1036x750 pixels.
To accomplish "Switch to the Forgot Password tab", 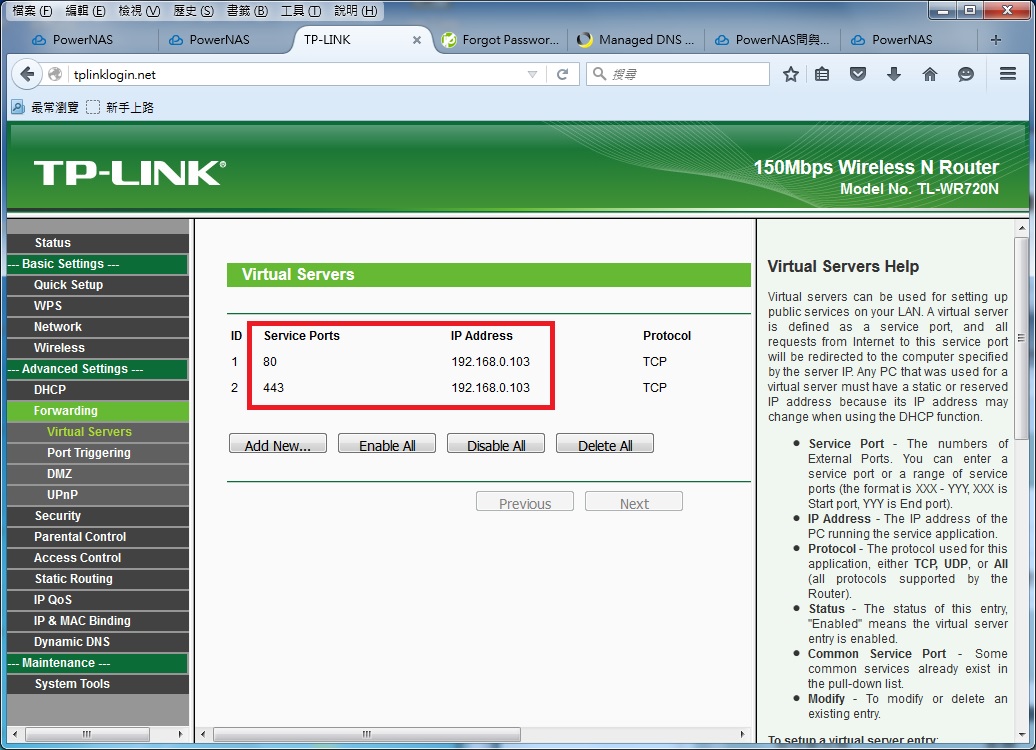I will click(x=501, y=40).
